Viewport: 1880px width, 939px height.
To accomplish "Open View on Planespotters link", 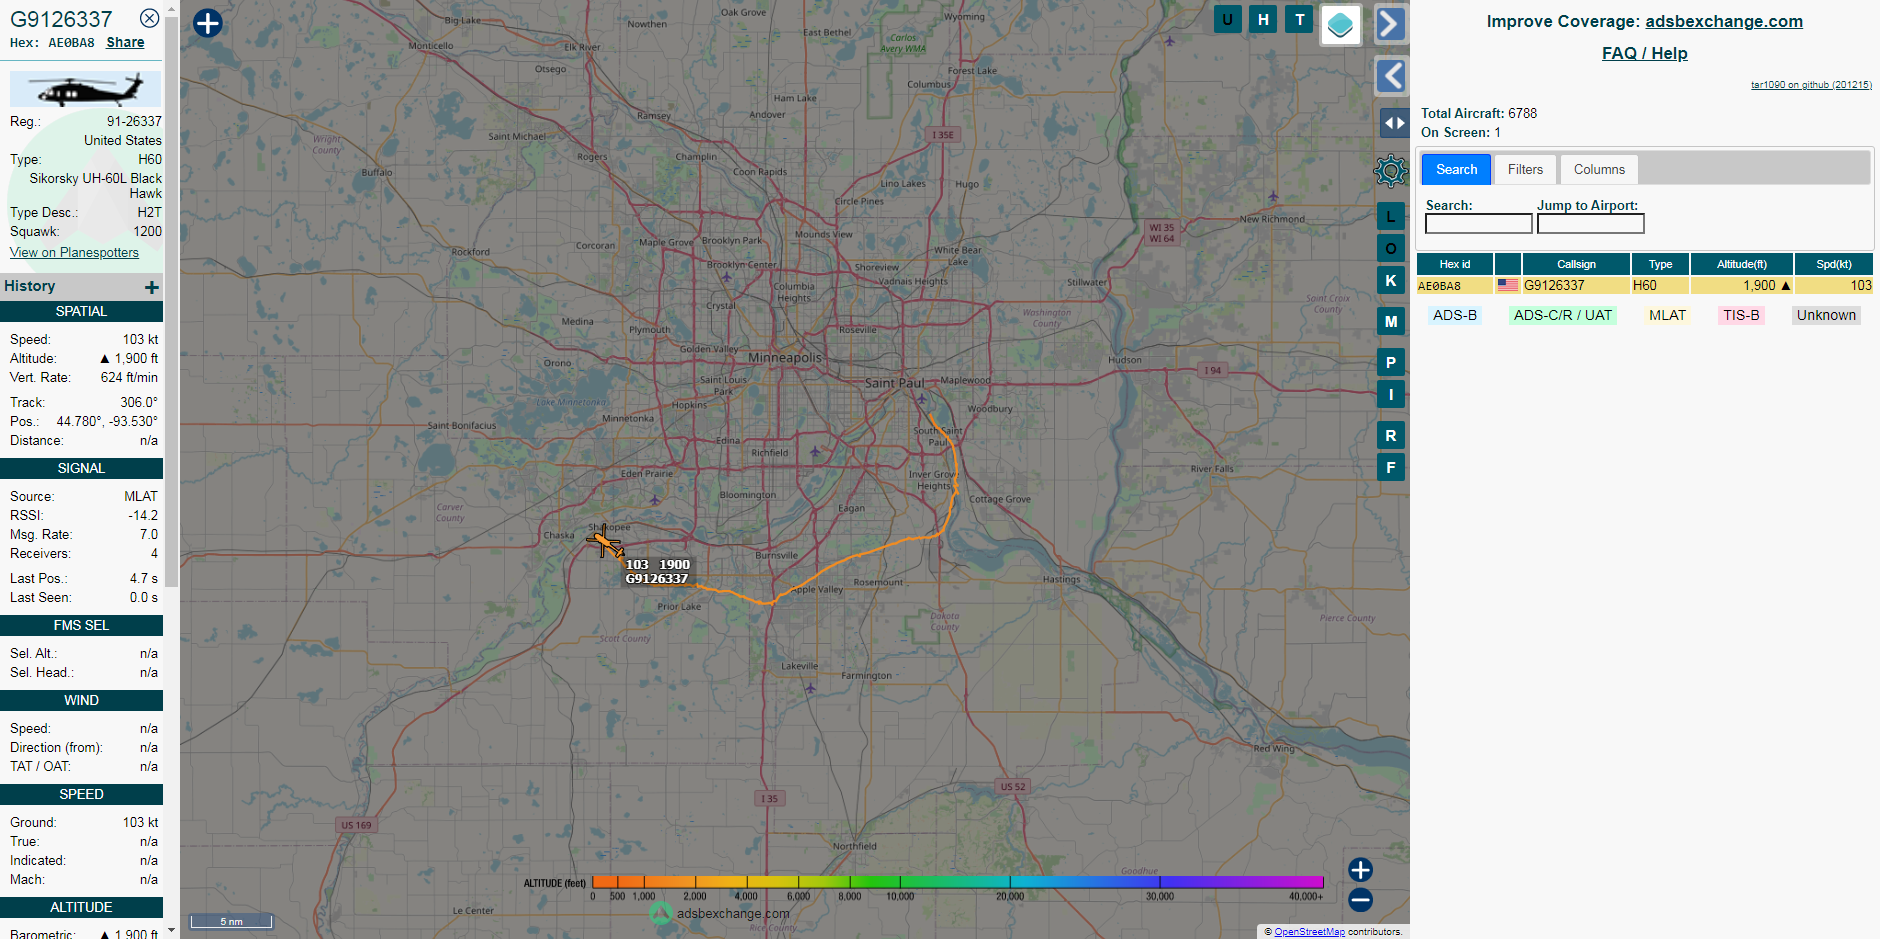I will tap(74, 252).
